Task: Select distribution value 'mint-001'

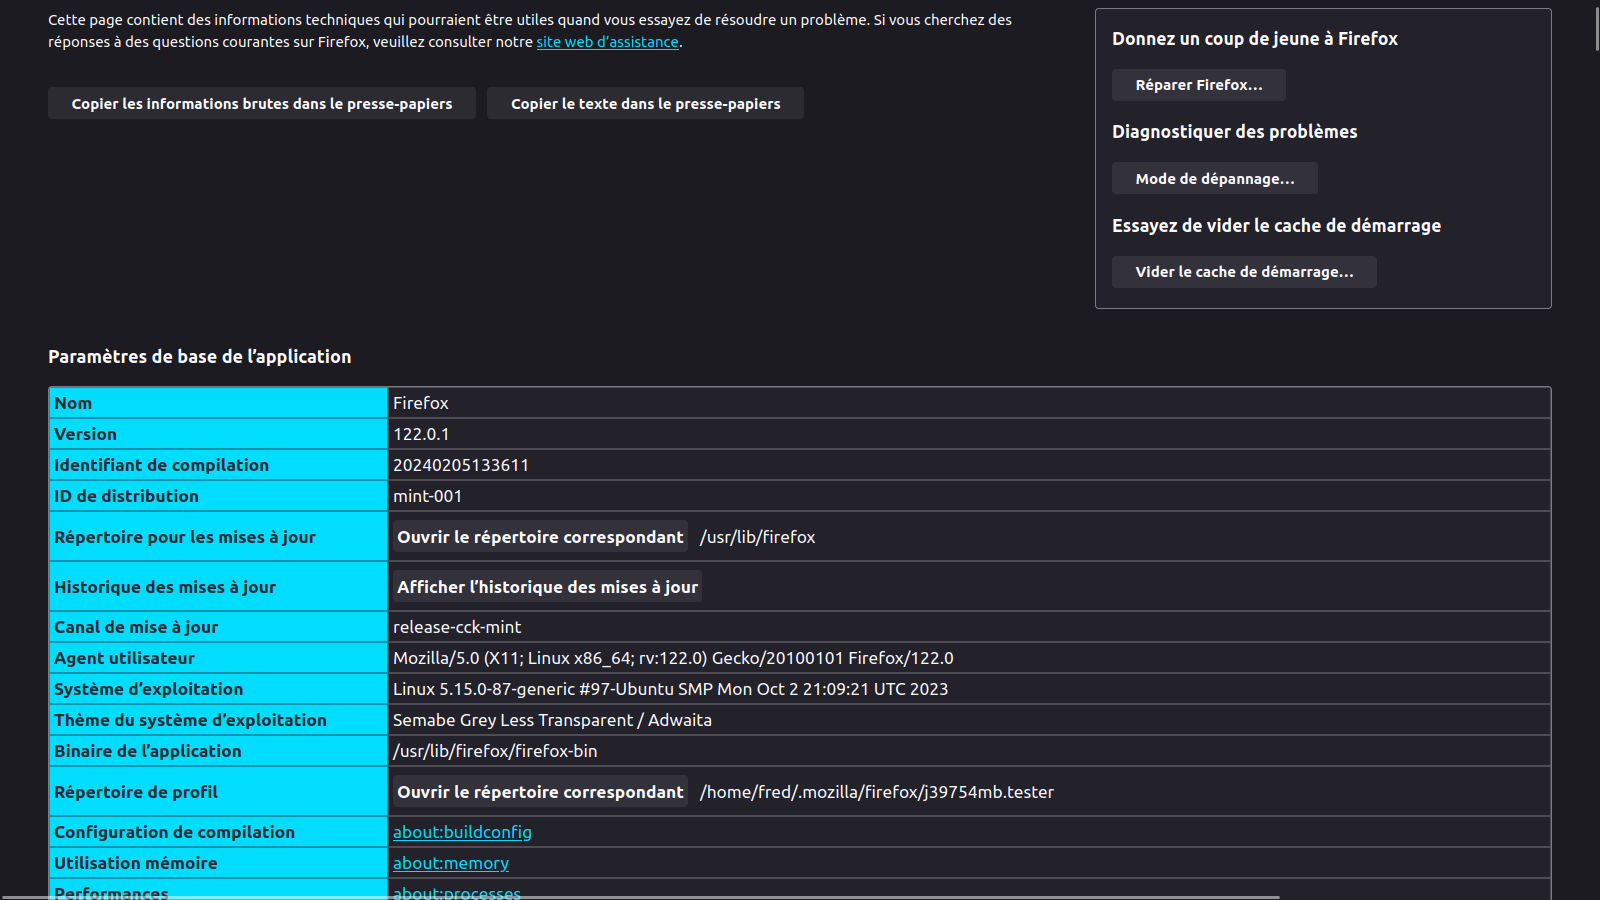Action: click(x=428, y=496)
